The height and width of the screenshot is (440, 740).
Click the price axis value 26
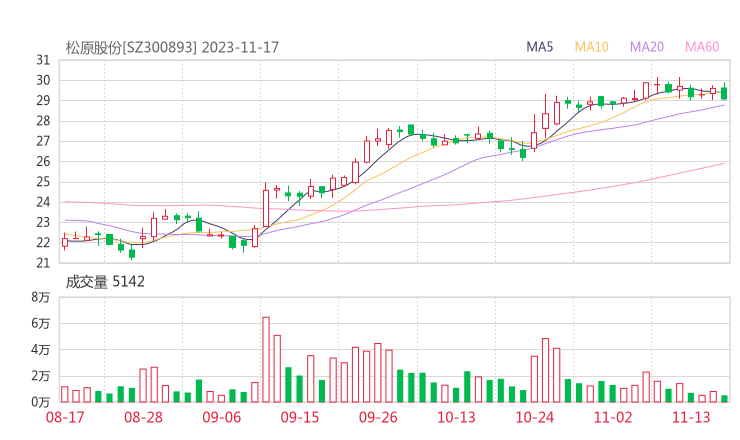(43, 161)
